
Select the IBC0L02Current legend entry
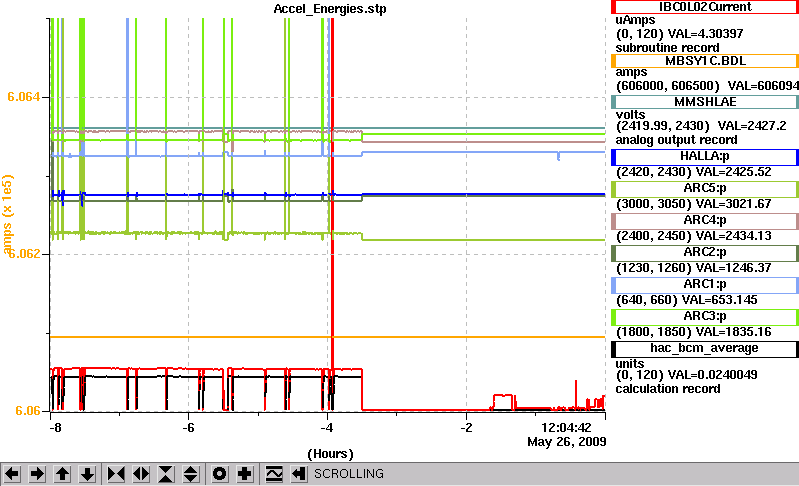(x=705, y=7)
